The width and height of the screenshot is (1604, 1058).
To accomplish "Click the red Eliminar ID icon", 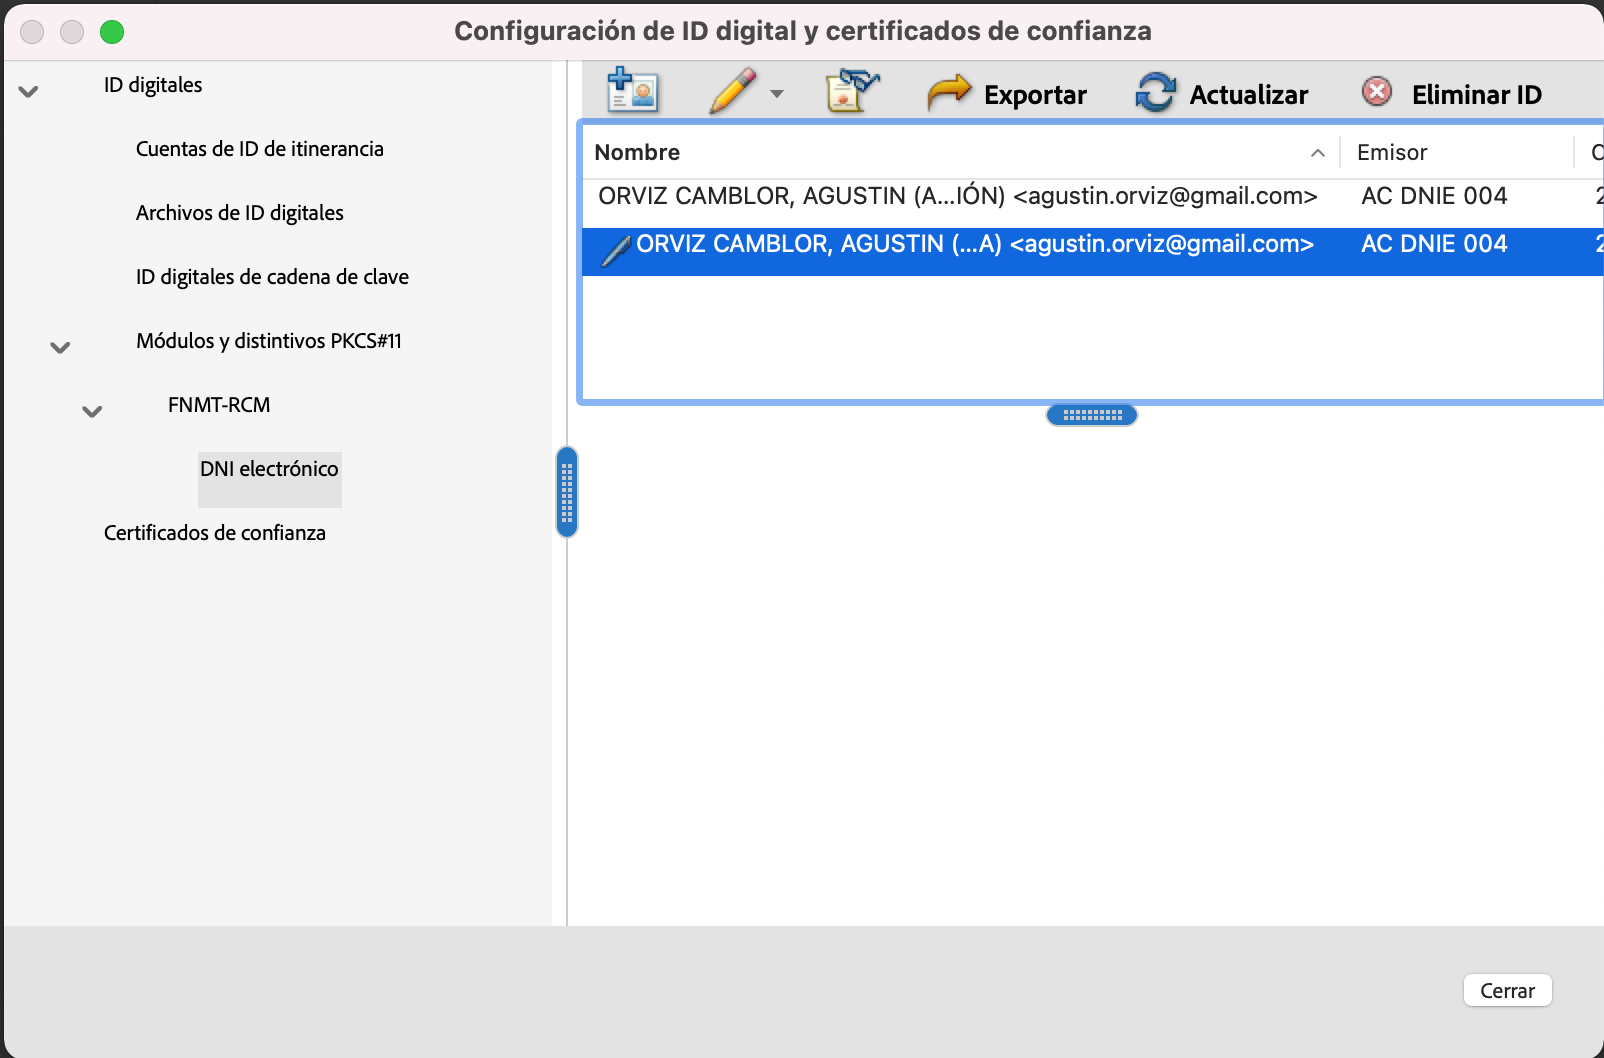I will click(x=1377, y=92).
